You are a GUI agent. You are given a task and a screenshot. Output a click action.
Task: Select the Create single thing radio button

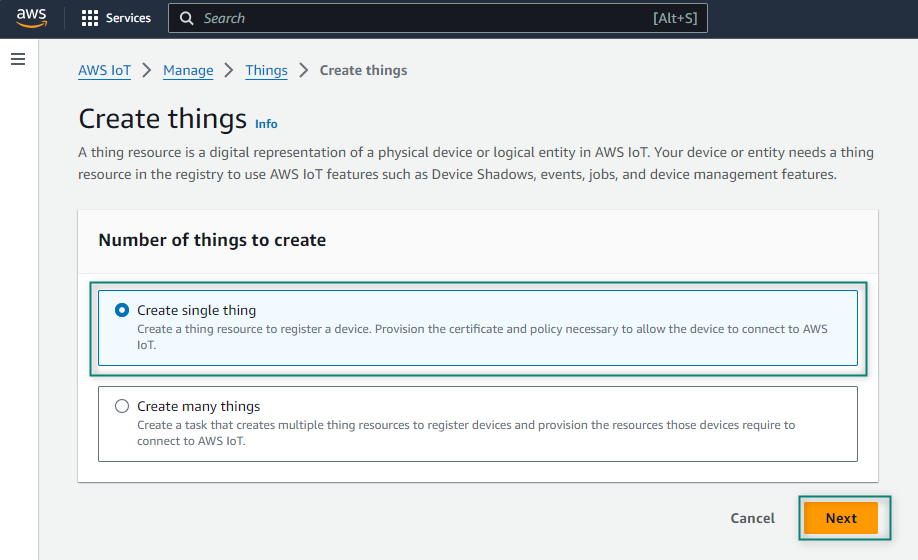(x=122, y=311)
